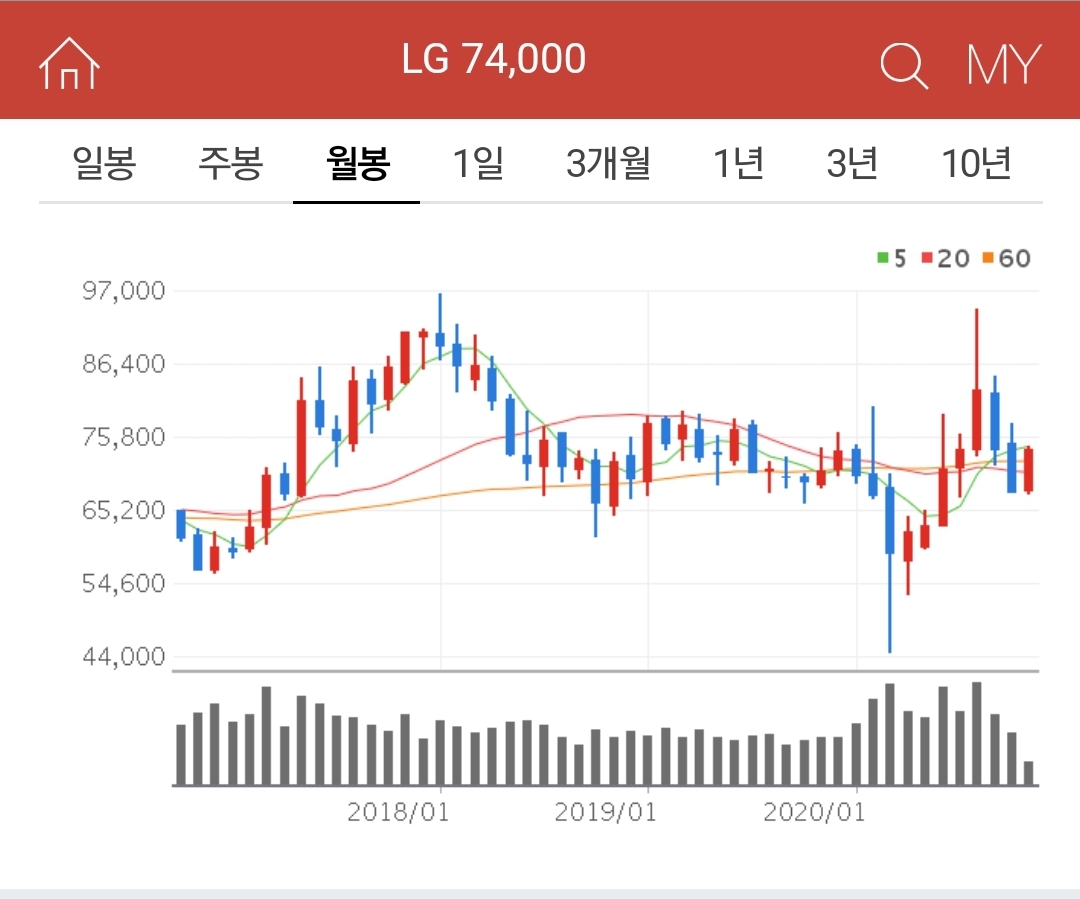
Task: Select the 월봉 monthly candle tab
Action: [x=357, y=164]
